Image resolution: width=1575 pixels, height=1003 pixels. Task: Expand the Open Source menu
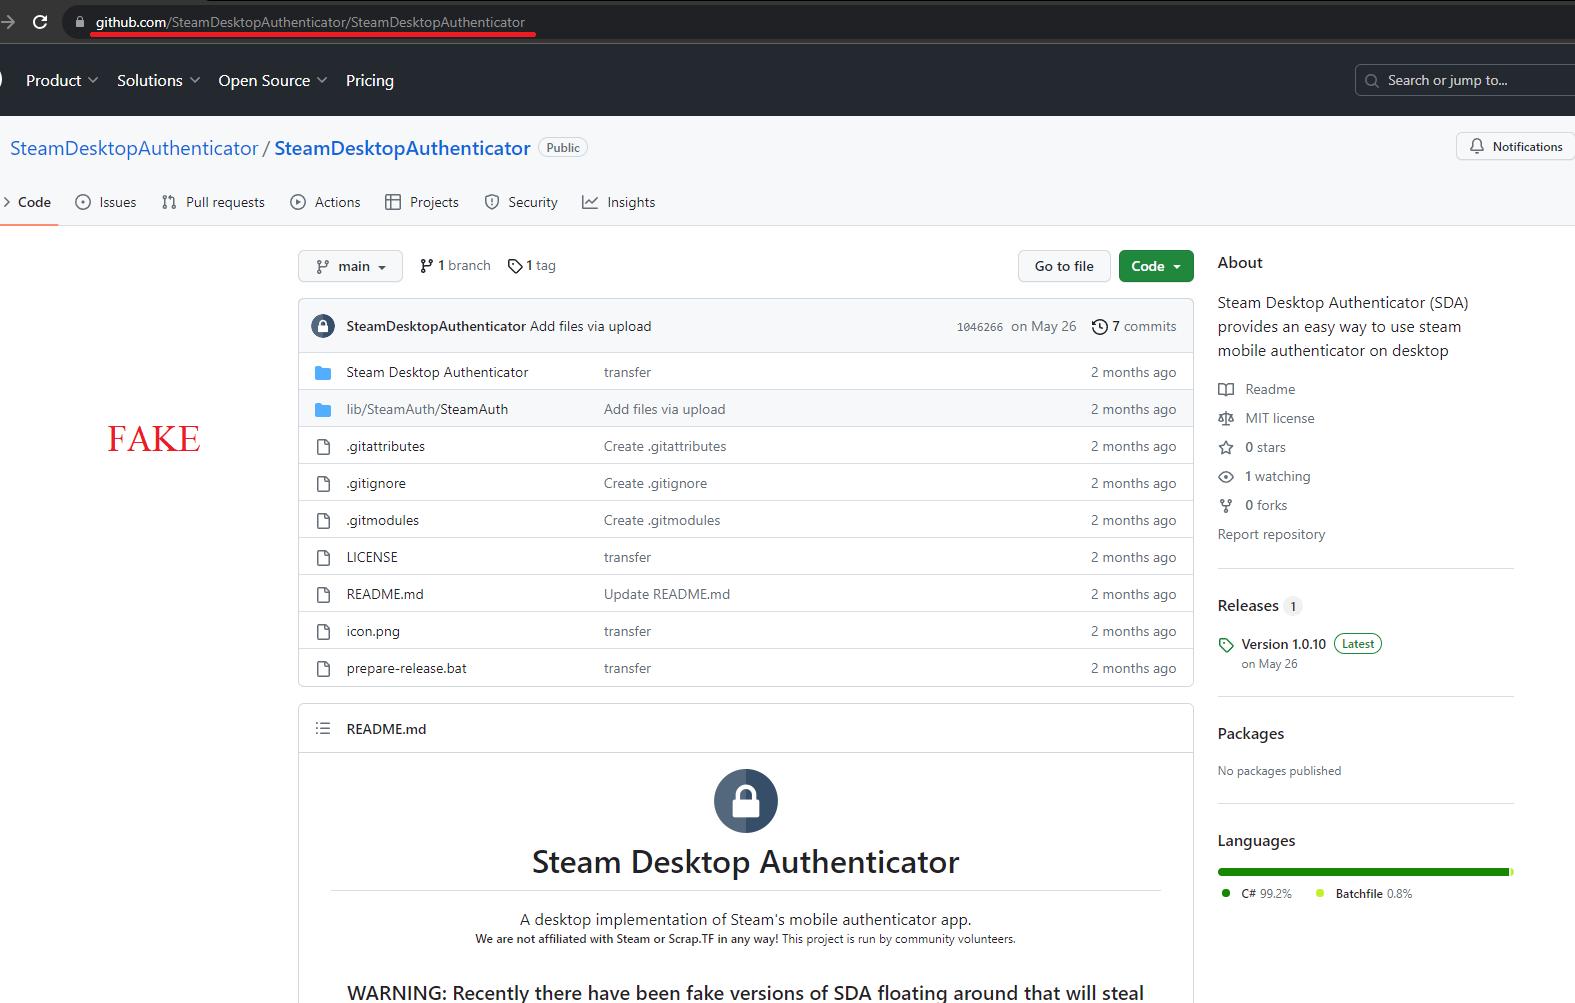click(272, 80)
